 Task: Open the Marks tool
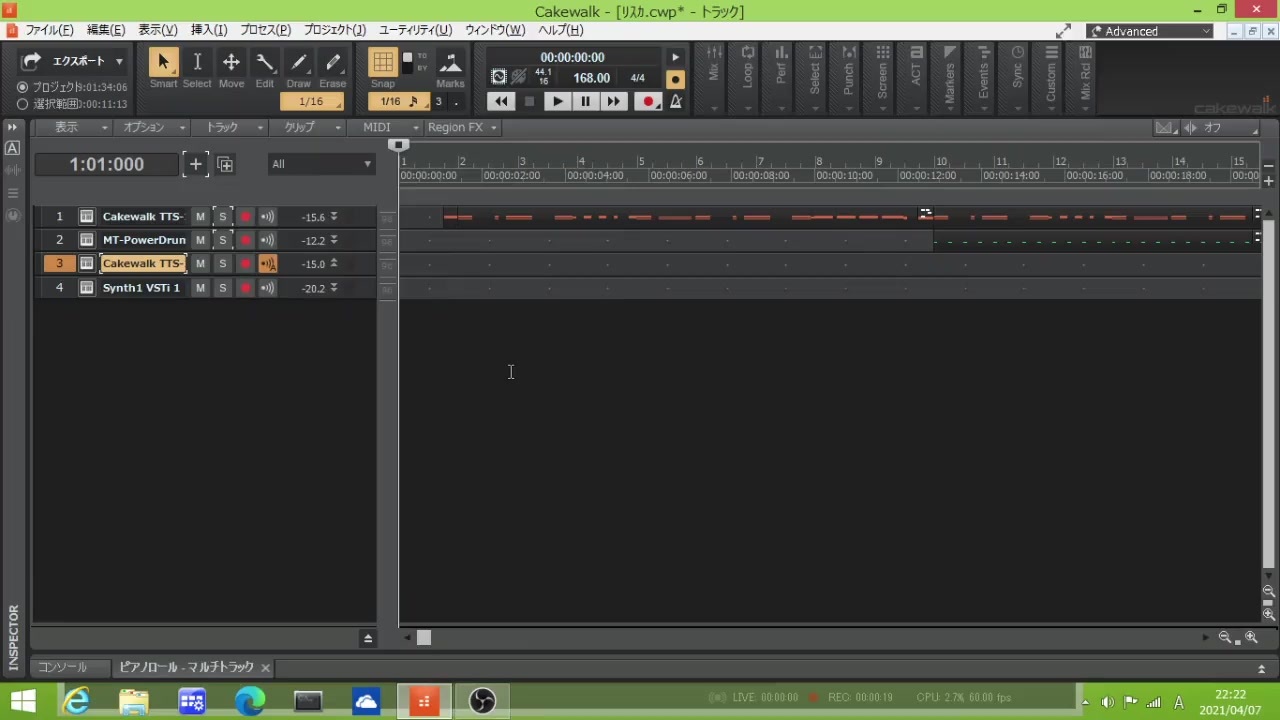coord(451,63)
